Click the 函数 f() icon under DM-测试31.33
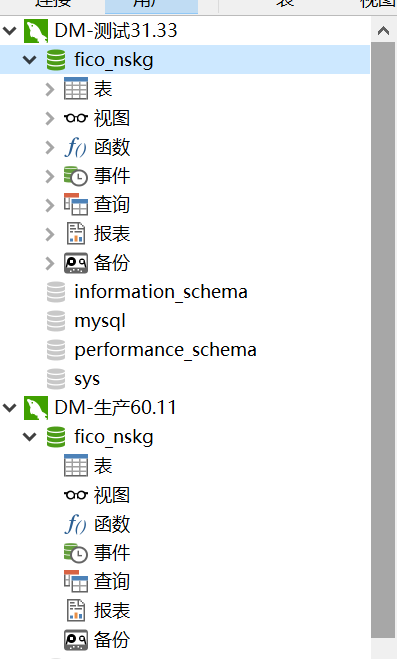 click(x=76, y=147)
